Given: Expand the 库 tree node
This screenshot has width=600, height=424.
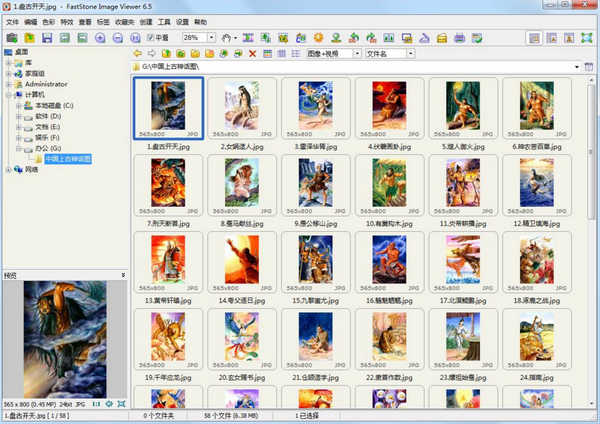Looking at the screenshot, I should point(8,63).
